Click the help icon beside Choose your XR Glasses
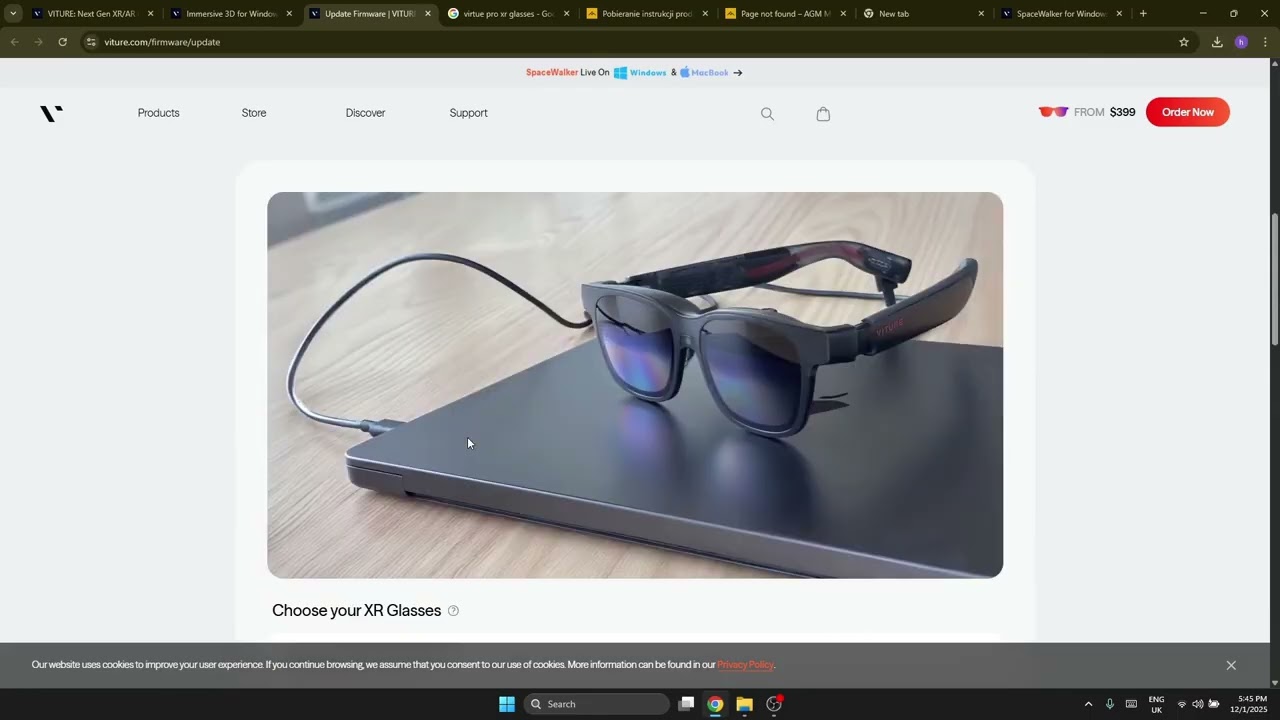 (453, 611)
